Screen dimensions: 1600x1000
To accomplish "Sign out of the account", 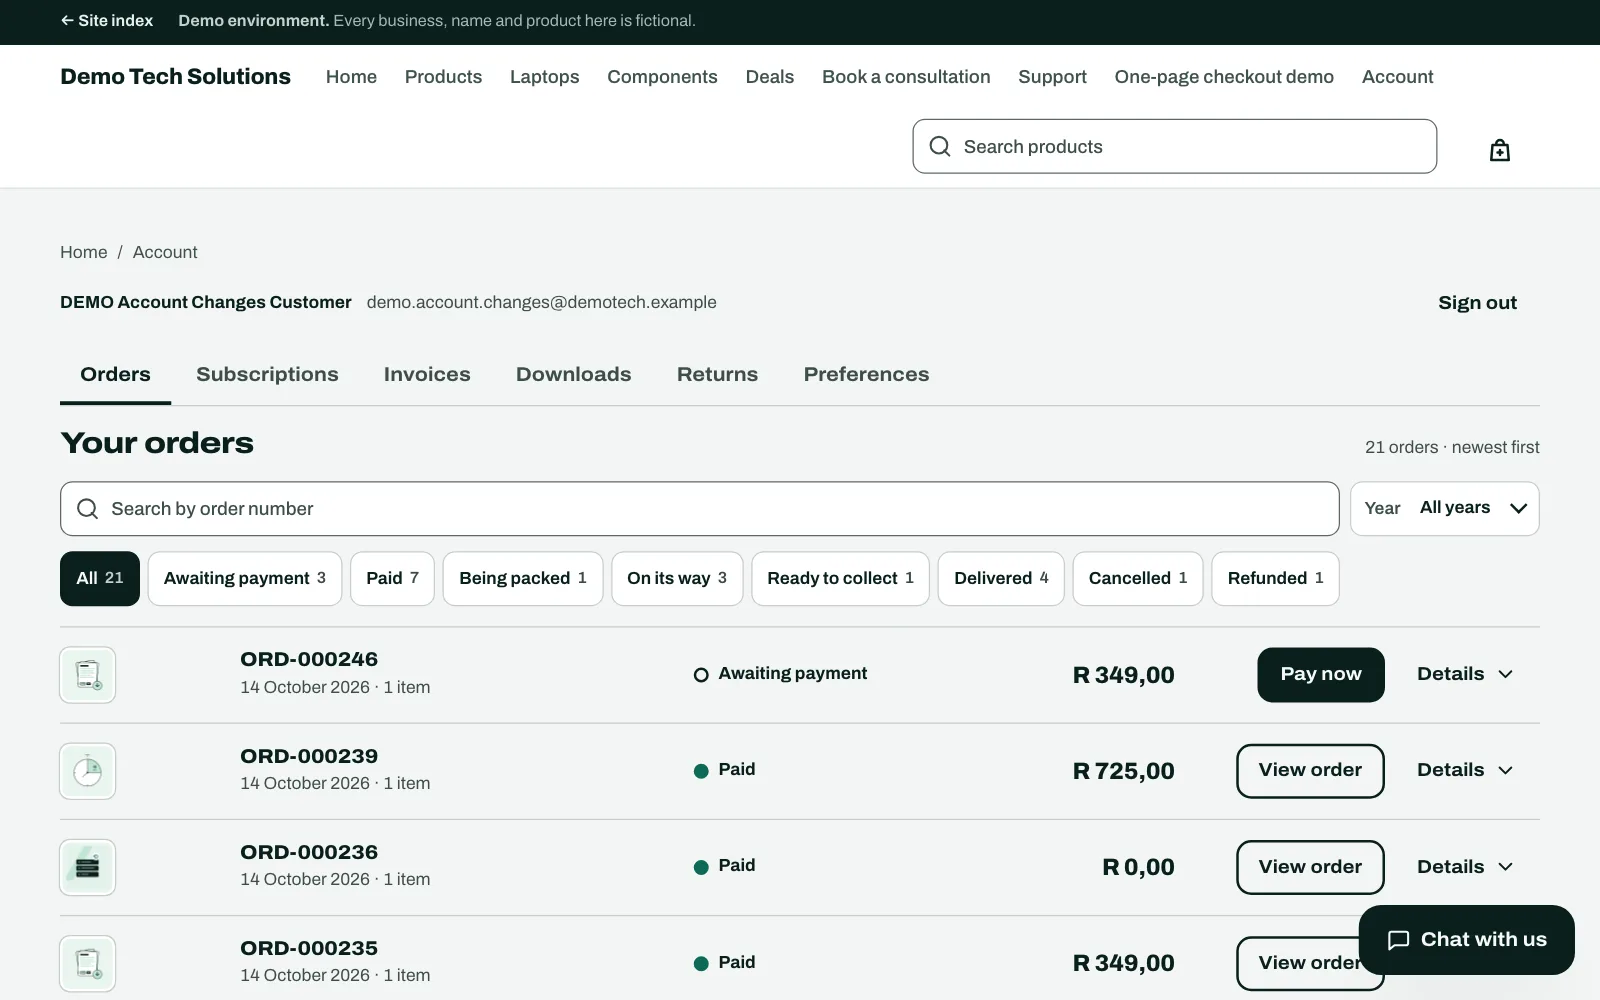I will coord(1477,303).
